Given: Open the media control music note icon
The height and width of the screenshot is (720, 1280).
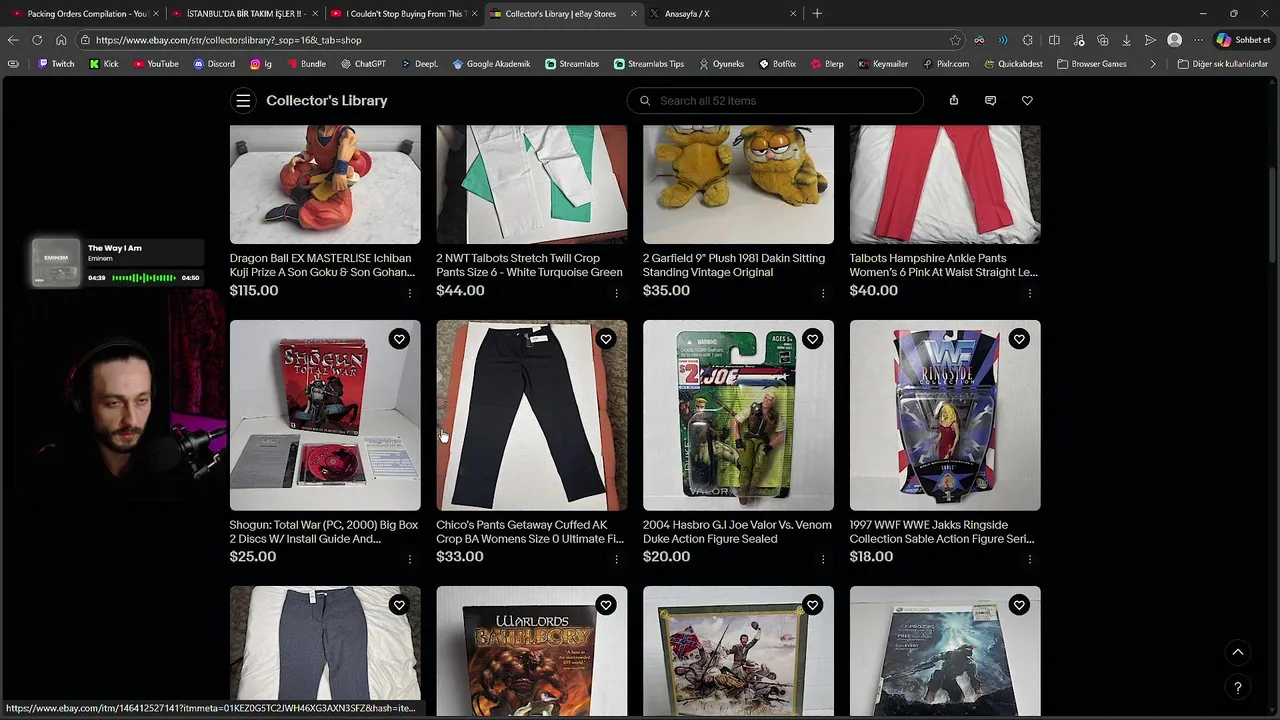Looking at the screenshot, I should click(x=1079, y=40).
